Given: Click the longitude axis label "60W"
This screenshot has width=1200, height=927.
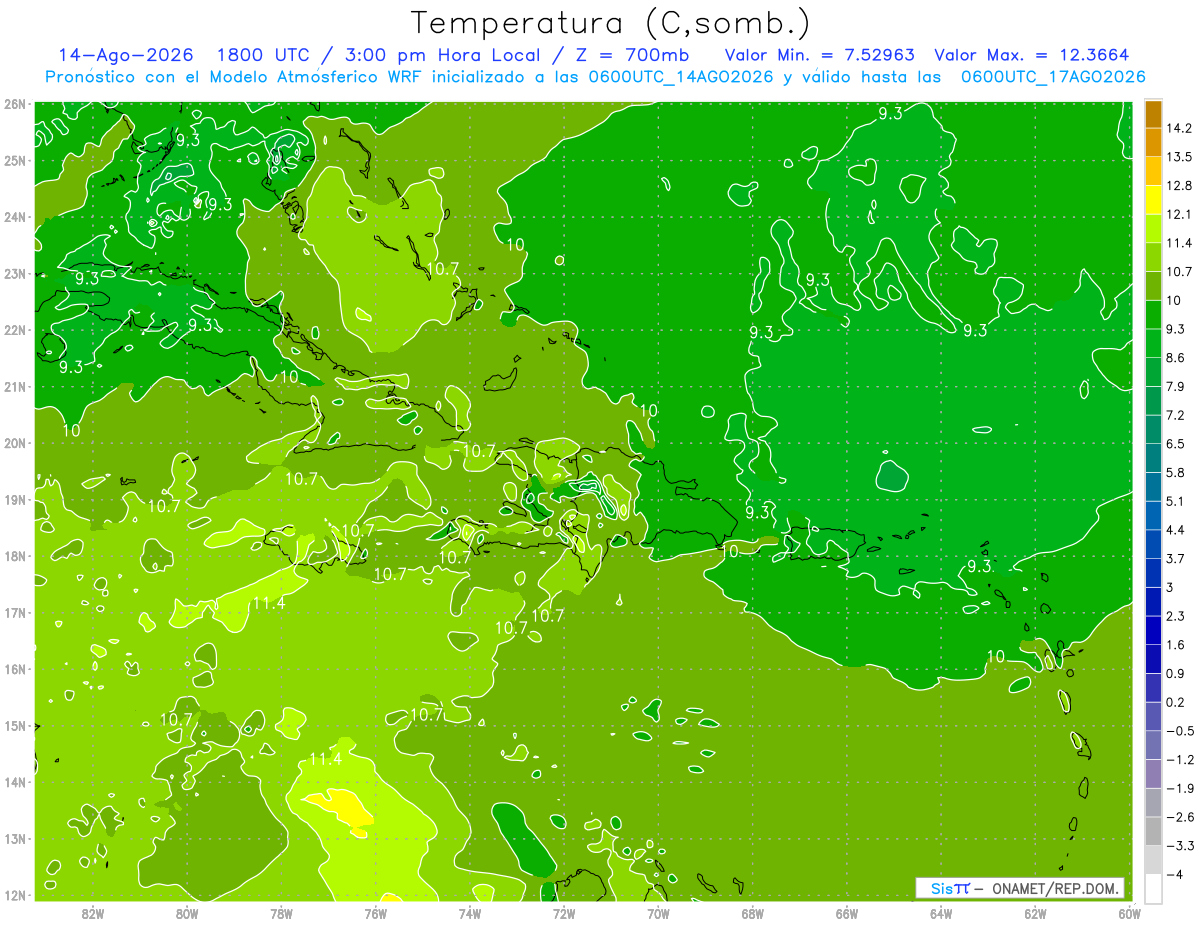Looking at the screenshot, I should point(1129,913).
